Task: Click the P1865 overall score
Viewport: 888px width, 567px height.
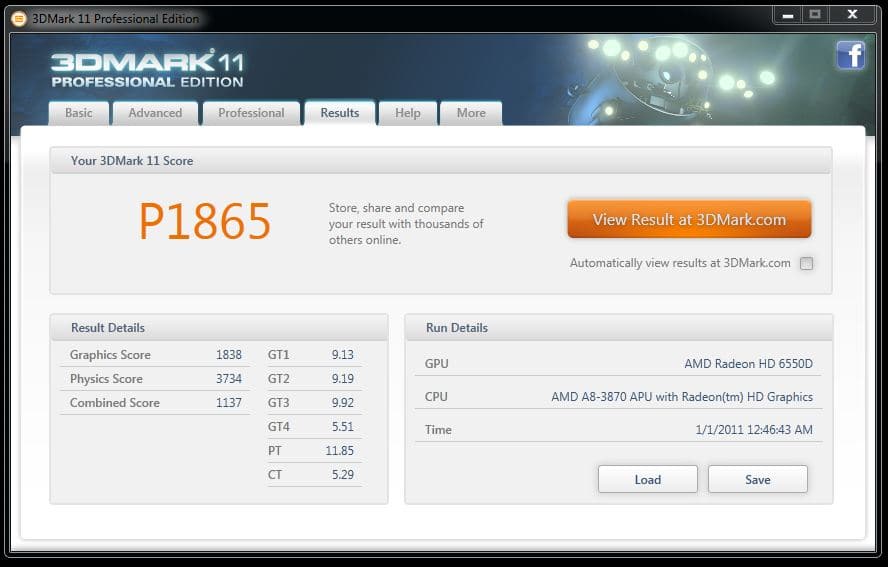Action: [205, 221]
